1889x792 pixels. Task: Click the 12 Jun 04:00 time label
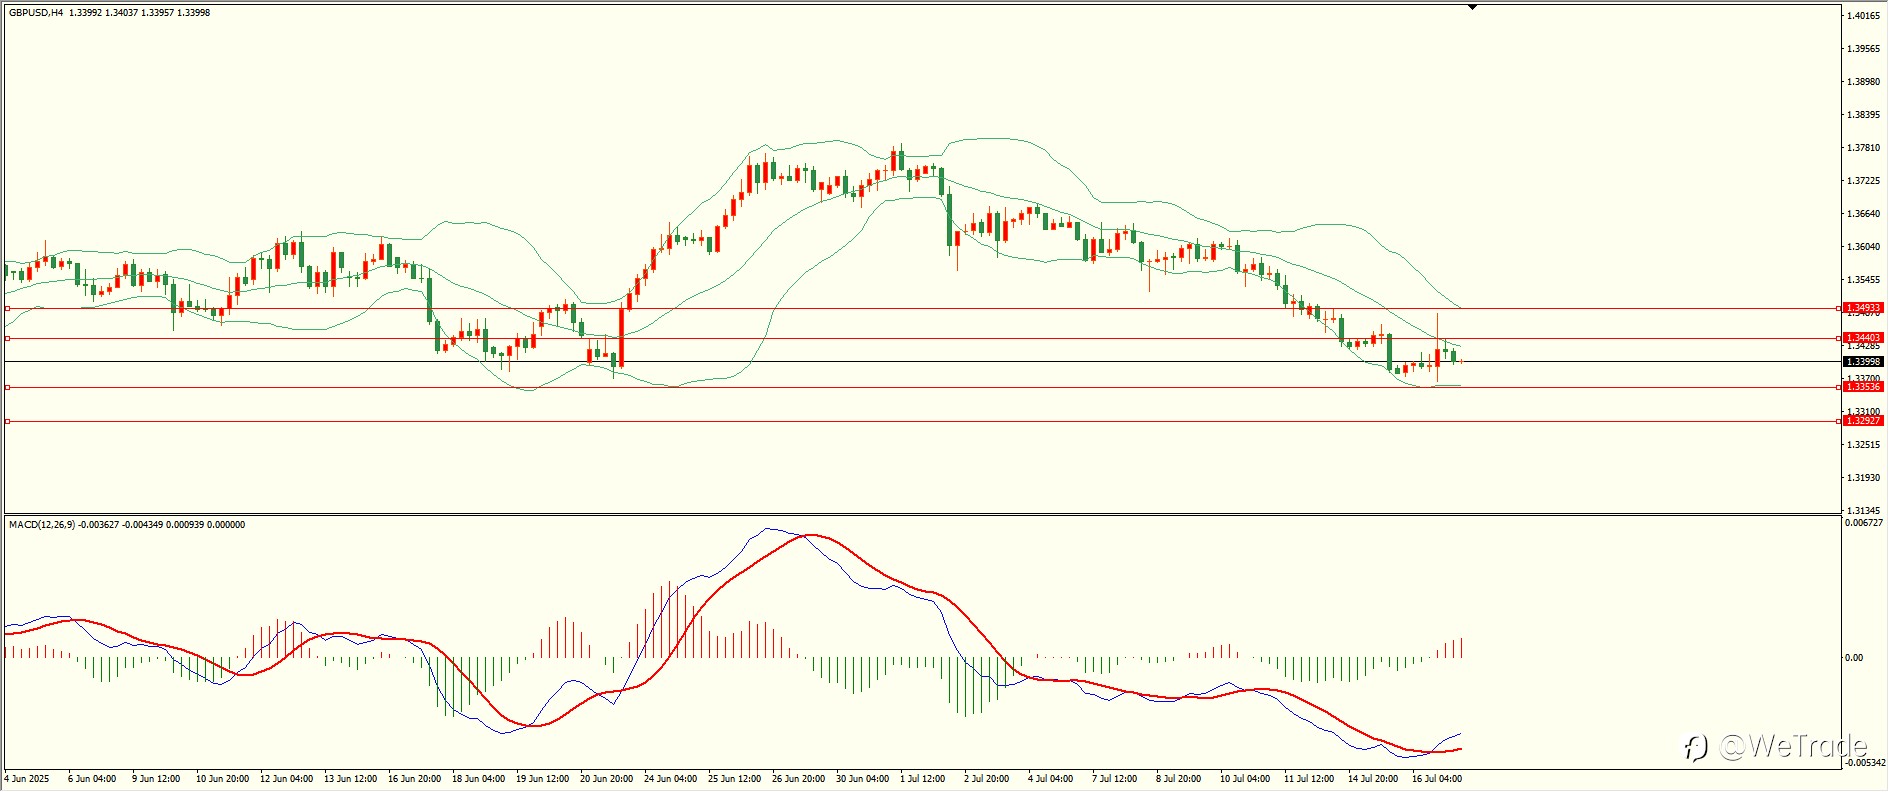[x=287, y=778]
